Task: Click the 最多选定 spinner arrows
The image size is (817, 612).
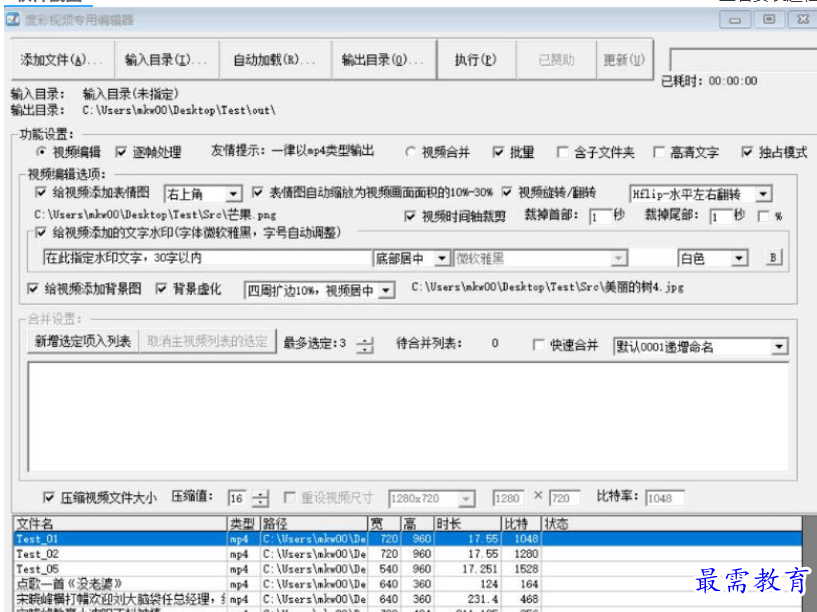Action: (x=366, y=345)
